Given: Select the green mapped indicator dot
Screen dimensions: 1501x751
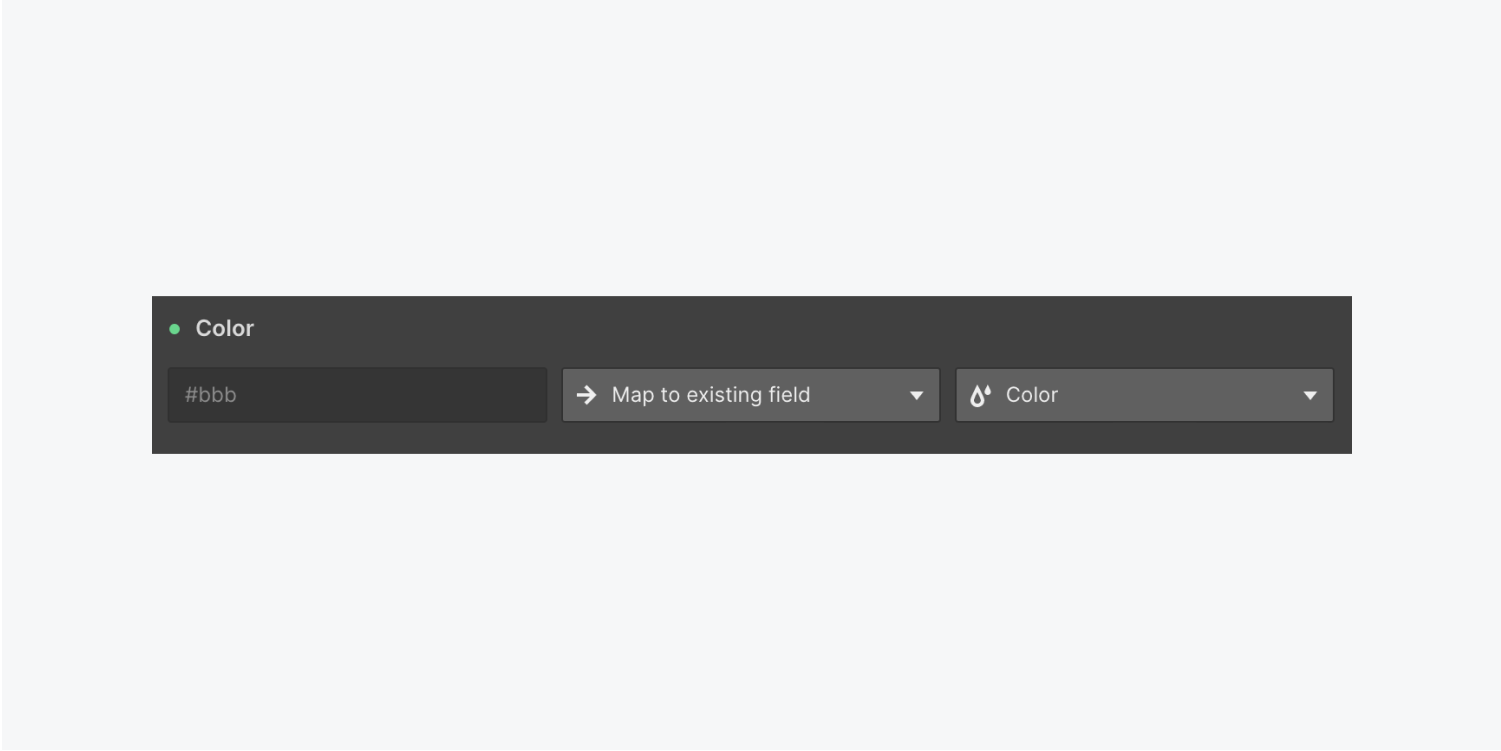Looking at the screenshot, I should pyautogui.click(x=175, y=329).
